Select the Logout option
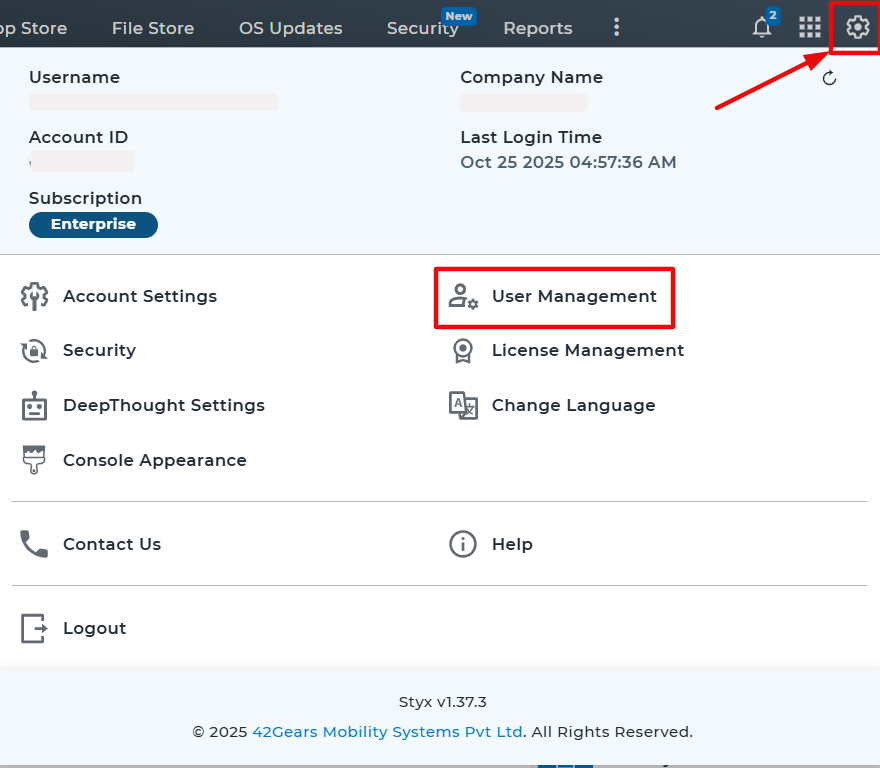Viewport: 880px width, 768px height. click(94, 628)
